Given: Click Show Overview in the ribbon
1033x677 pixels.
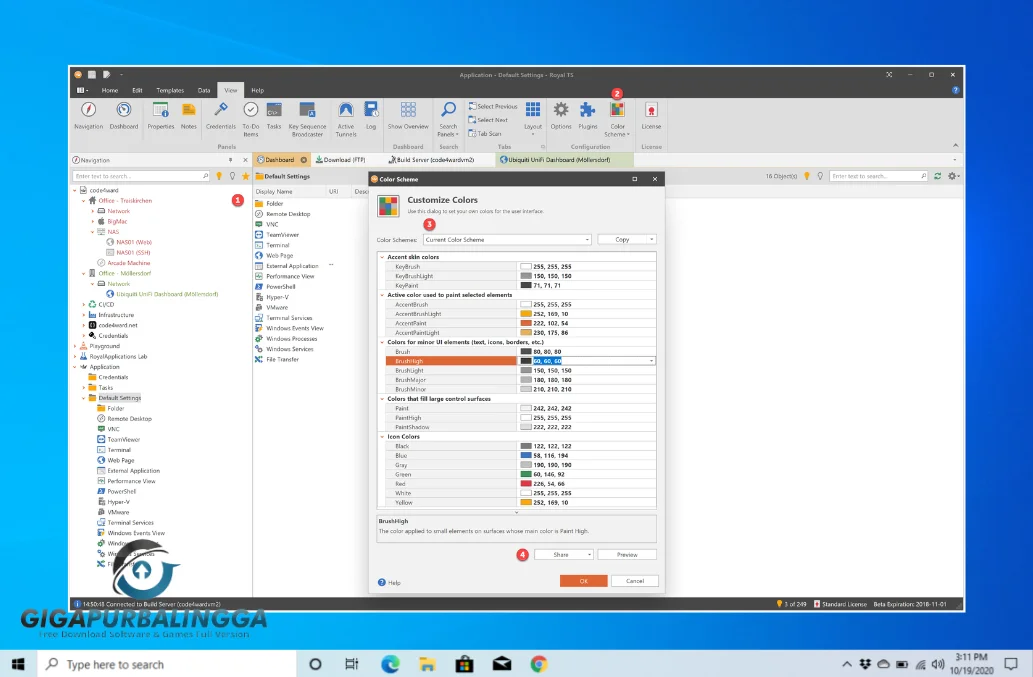Looking at the screenshot, I should click(x=408, y=116).
